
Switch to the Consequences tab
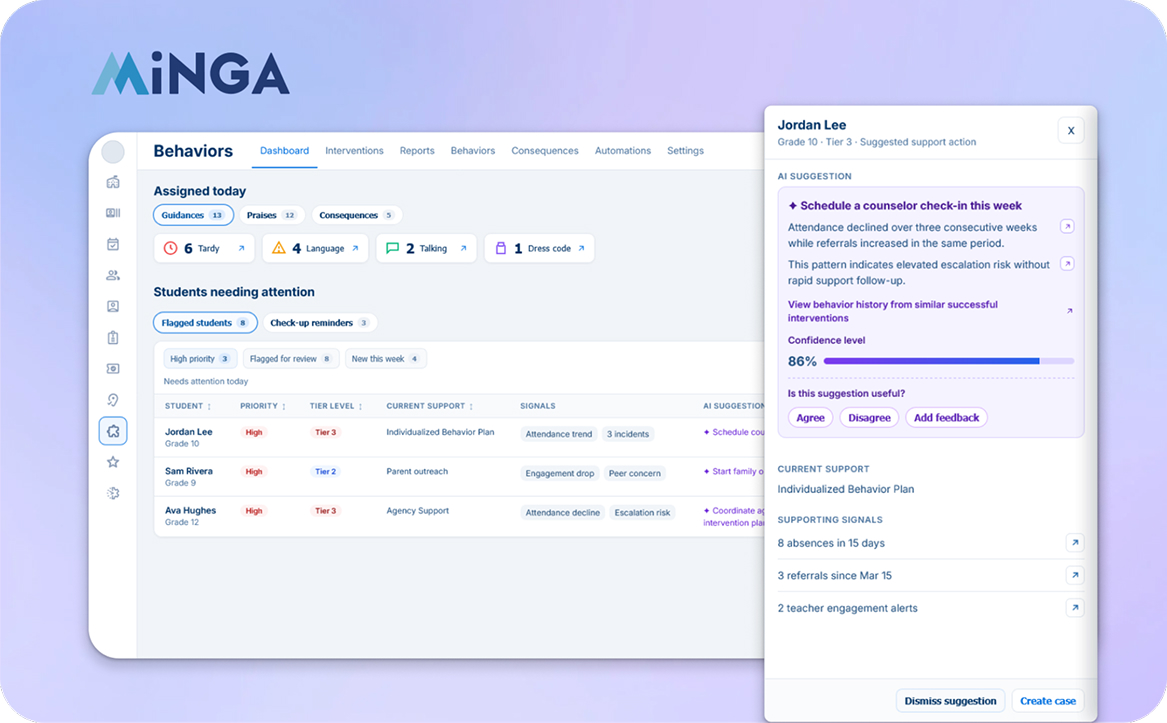(x=545, y=150)
